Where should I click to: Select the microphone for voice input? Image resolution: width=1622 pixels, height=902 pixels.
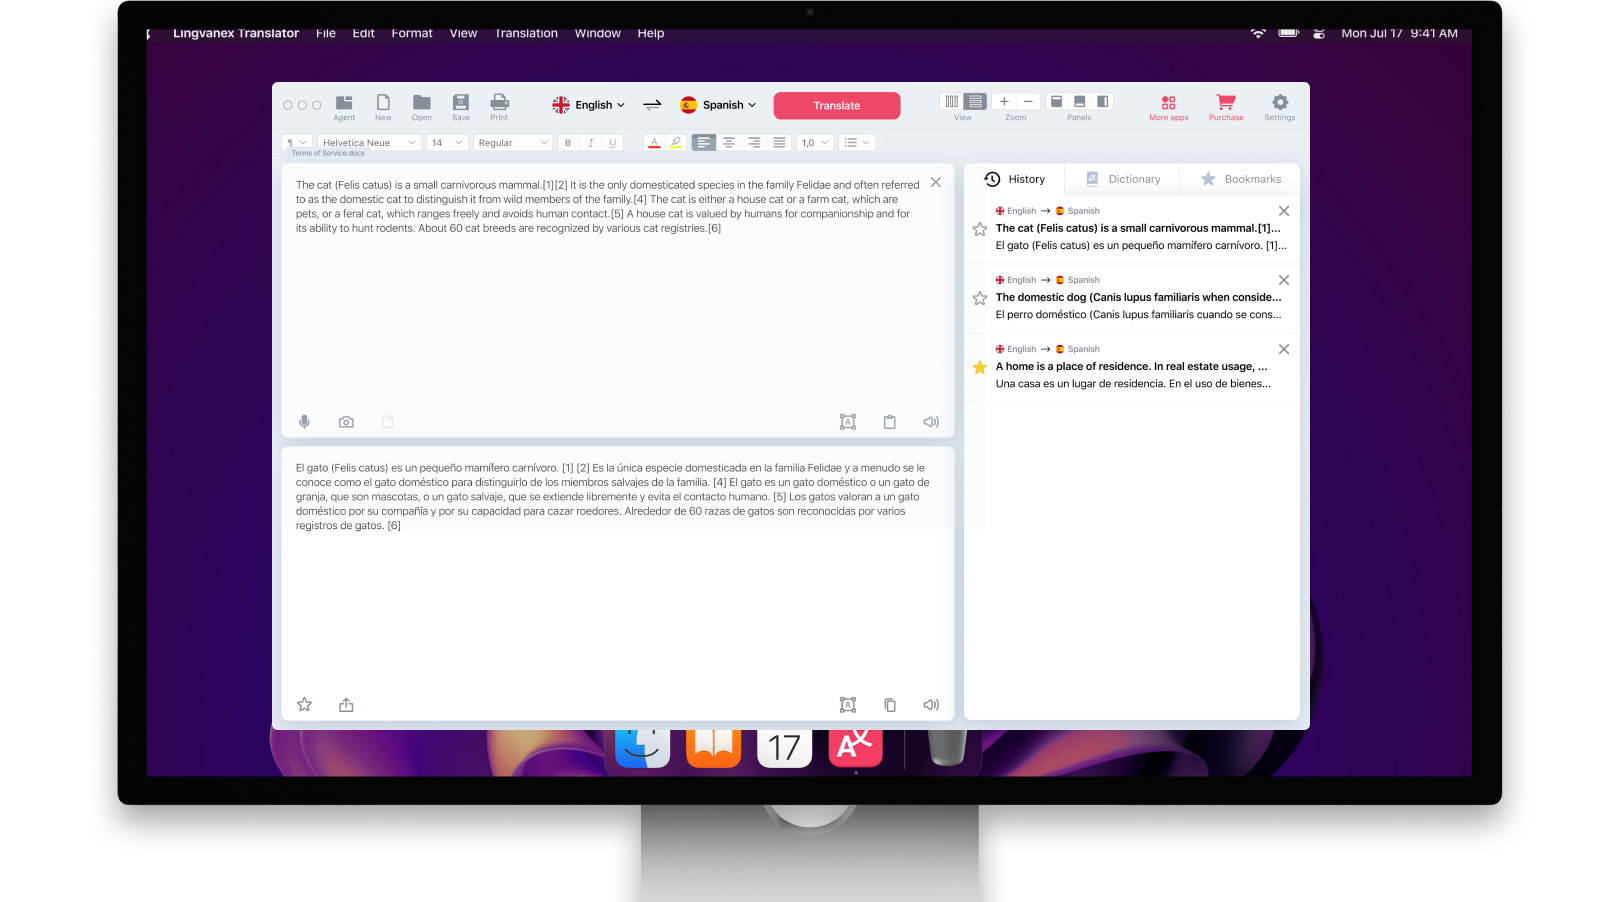tap(304, 421)
